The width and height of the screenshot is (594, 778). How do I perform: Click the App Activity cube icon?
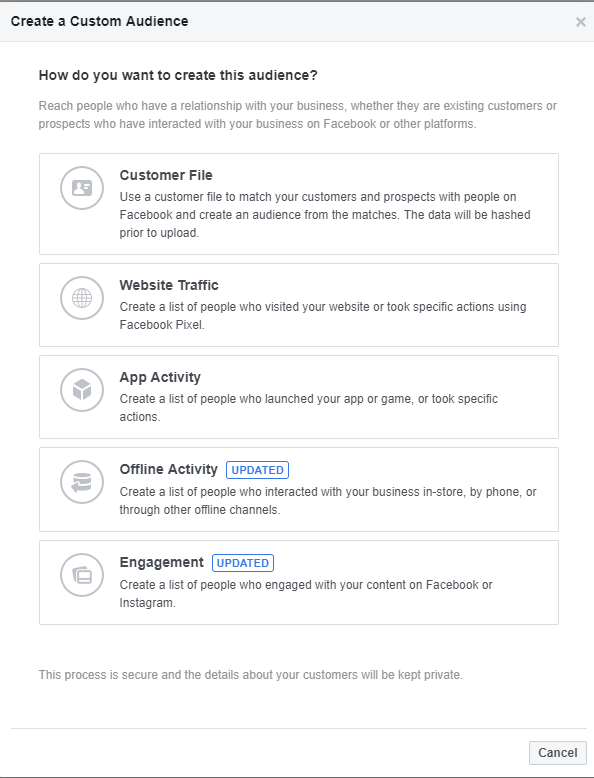pyautogui.click(x=82, y=390)
